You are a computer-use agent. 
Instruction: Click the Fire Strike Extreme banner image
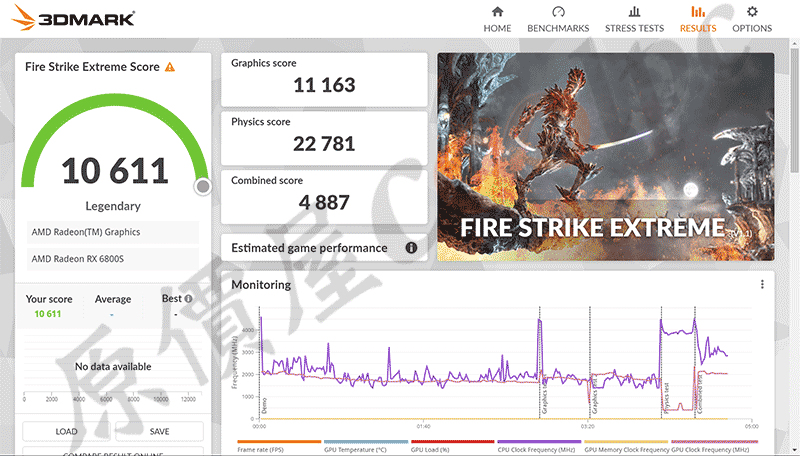click(x=606, y=157)
